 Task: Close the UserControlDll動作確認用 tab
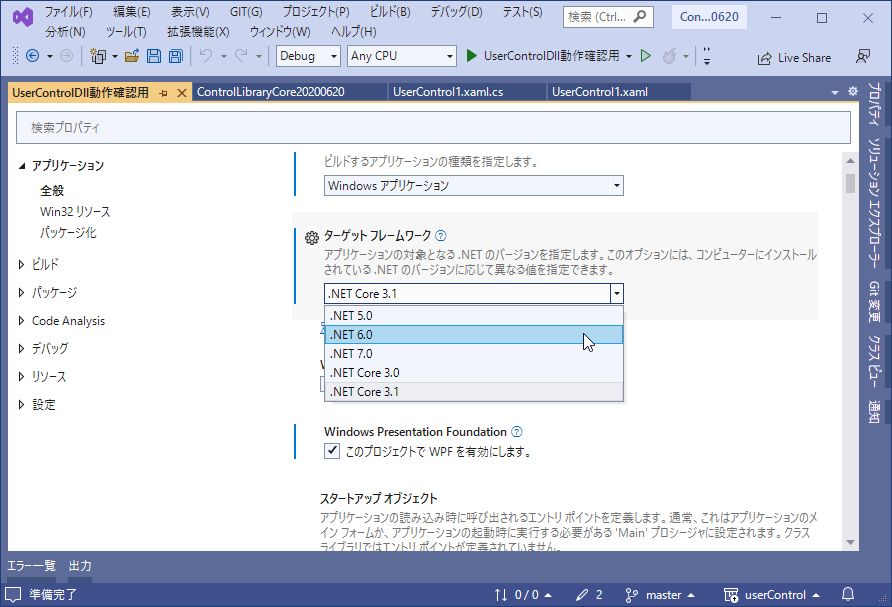[182, 93]
